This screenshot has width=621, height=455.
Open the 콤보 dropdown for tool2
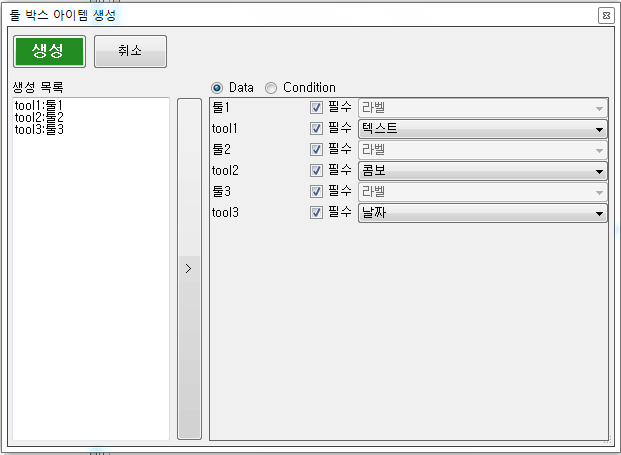tap(482, 171)
